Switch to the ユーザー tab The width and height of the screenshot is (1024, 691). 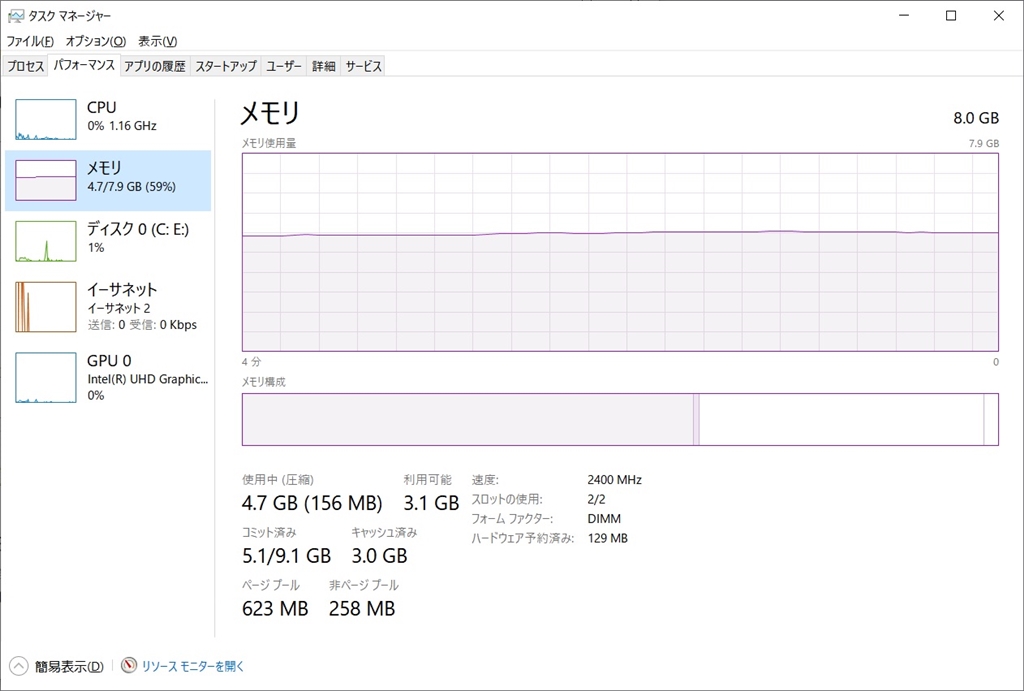284,66
